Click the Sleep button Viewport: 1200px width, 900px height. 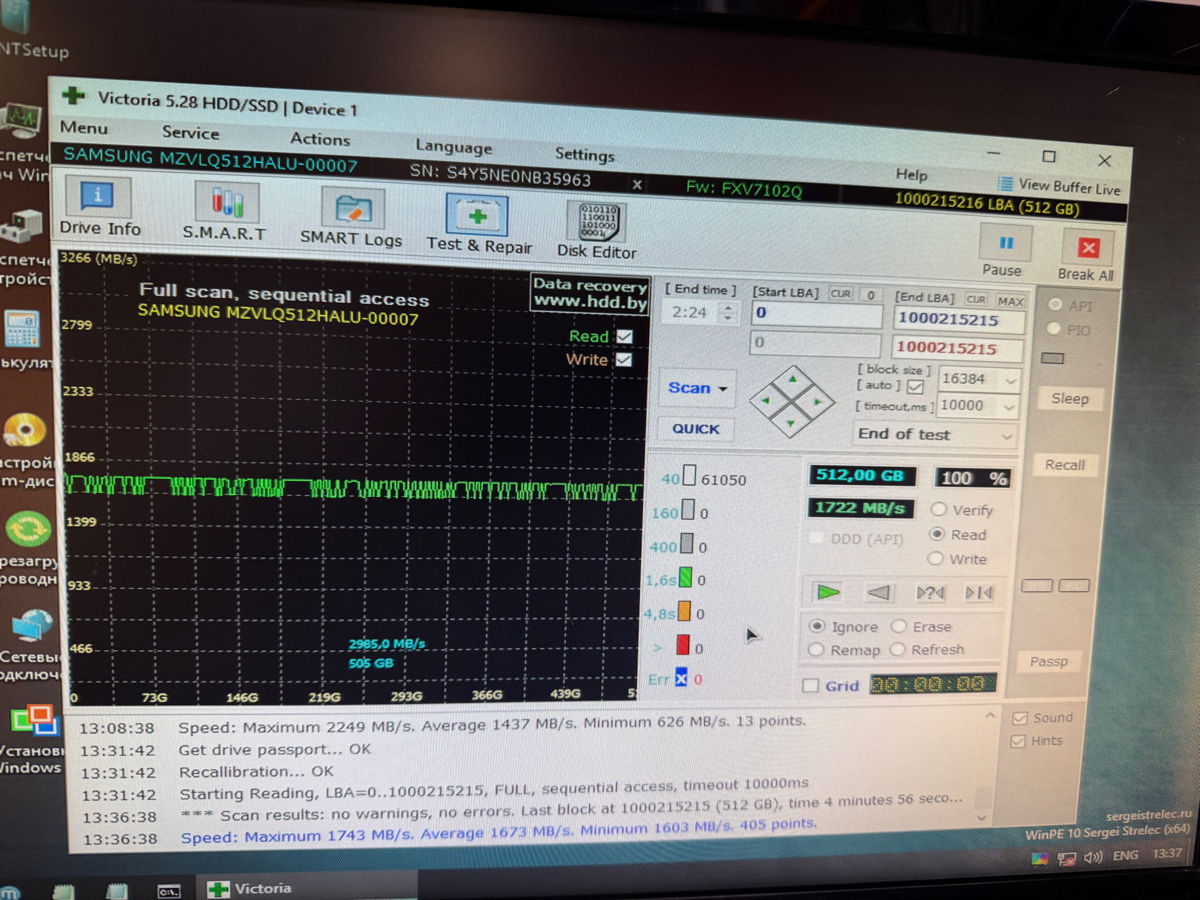click(1069, 398)
